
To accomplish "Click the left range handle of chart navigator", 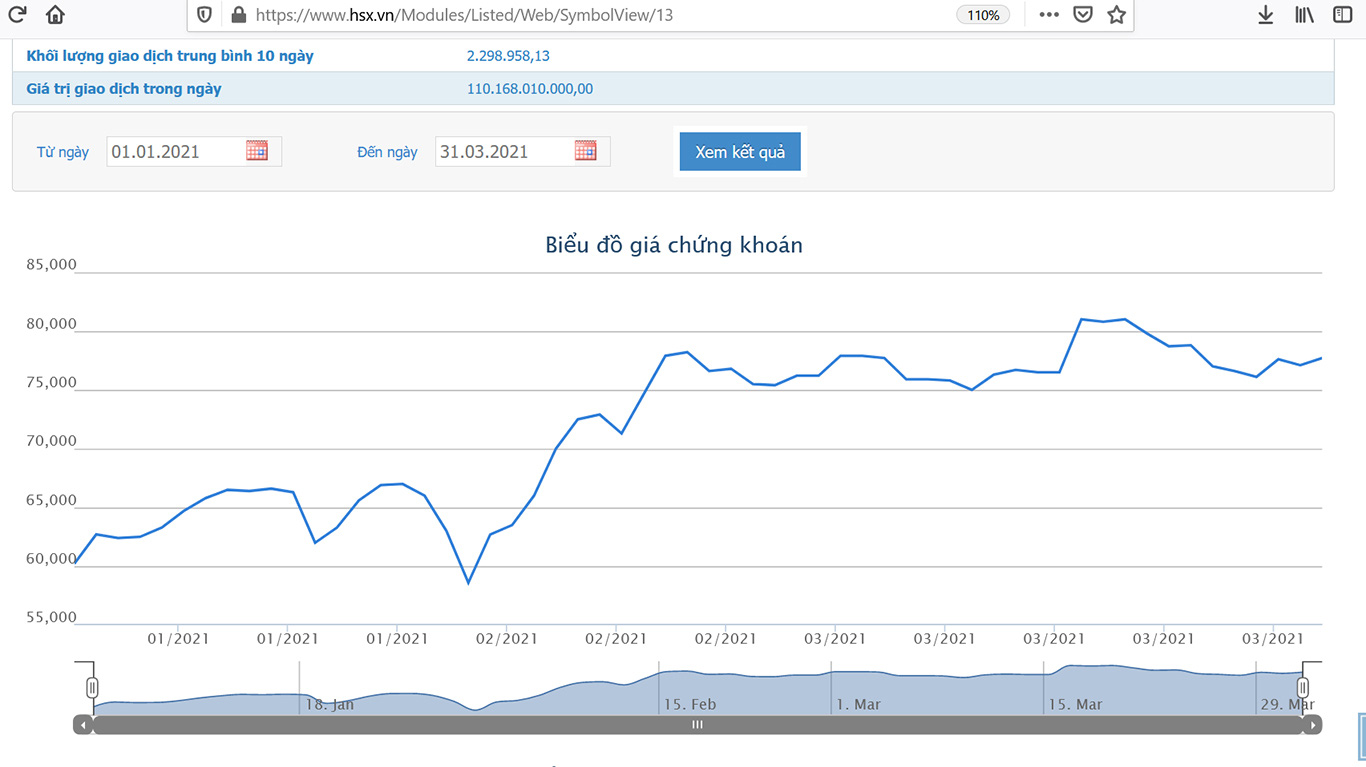I will pos(92,688).
